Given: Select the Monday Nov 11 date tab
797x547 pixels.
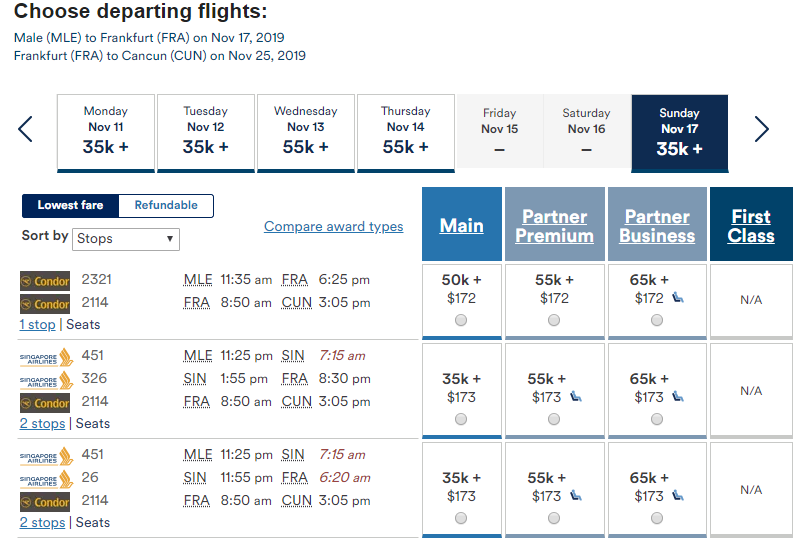Looking at the screenshot, I should (x=106, y=131).
